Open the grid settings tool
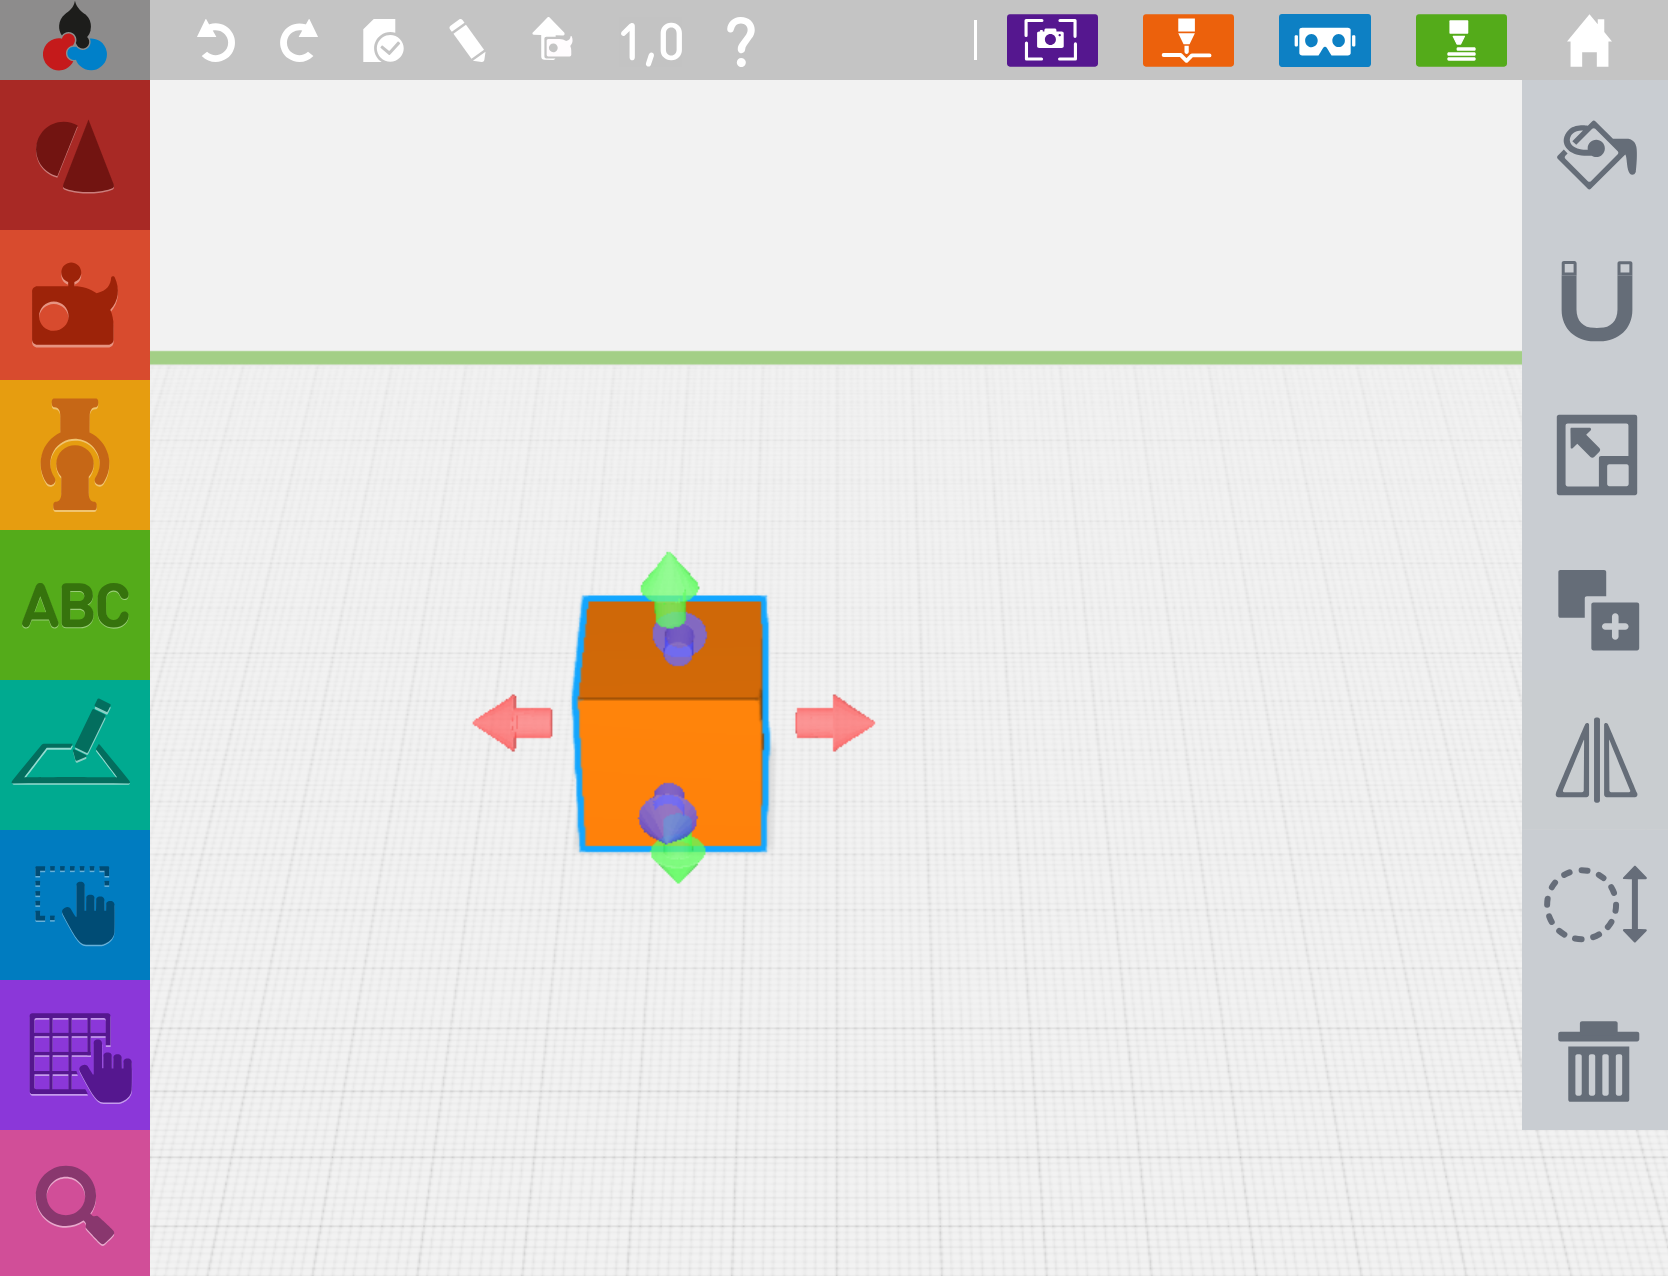1668x1276 pixels. (75, 1055)
